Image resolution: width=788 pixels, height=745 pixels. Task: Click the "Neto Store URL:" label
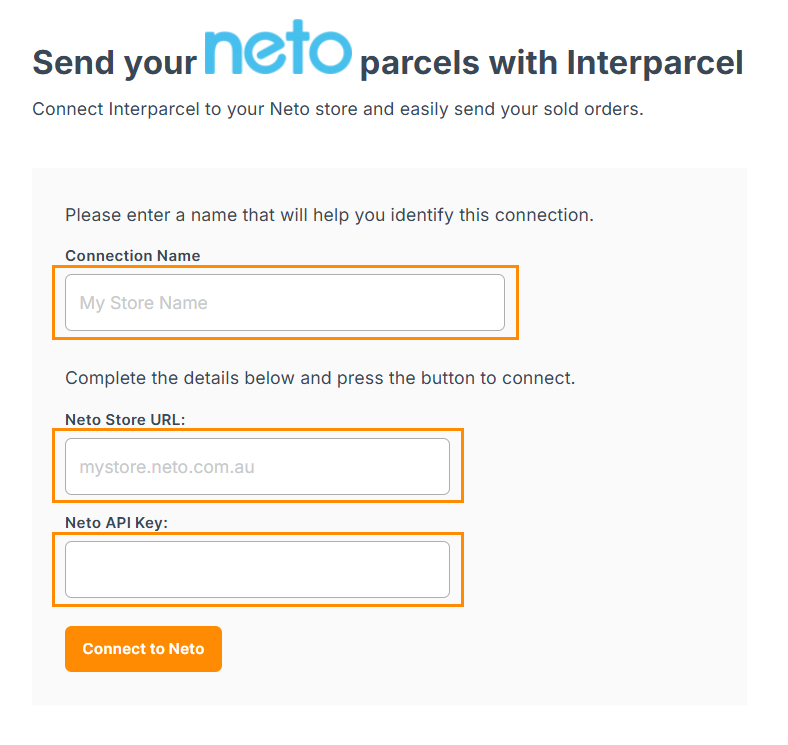click(x=125, y=419)
